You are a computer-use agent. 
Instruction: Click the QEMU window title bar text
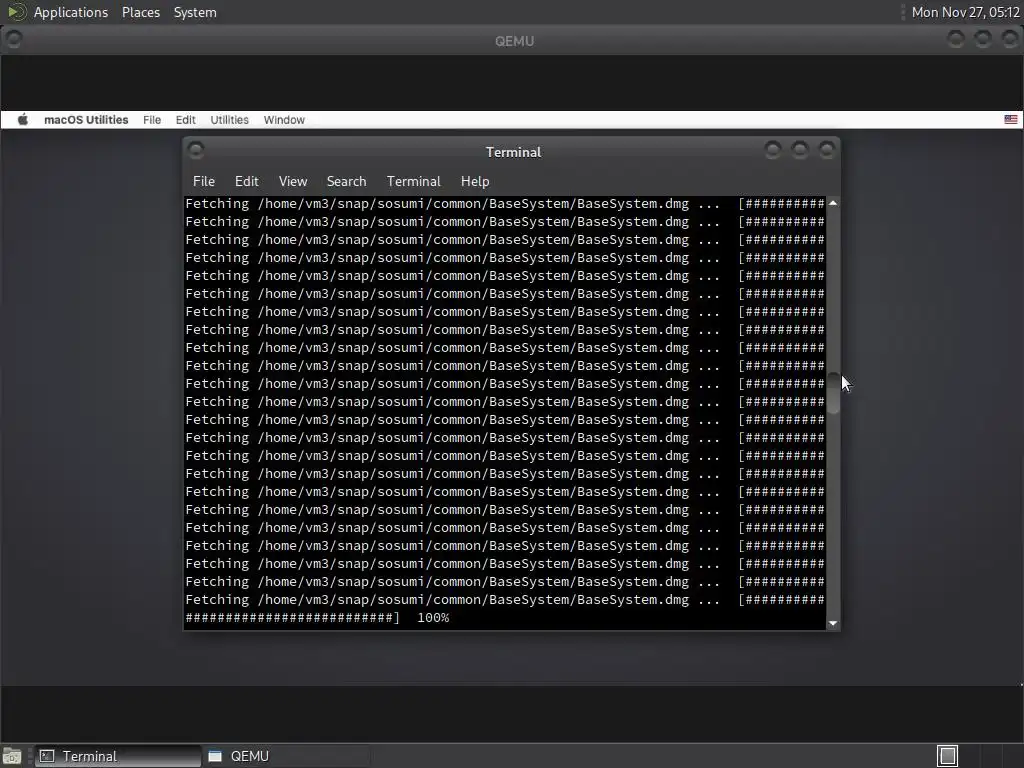(514, 41)
